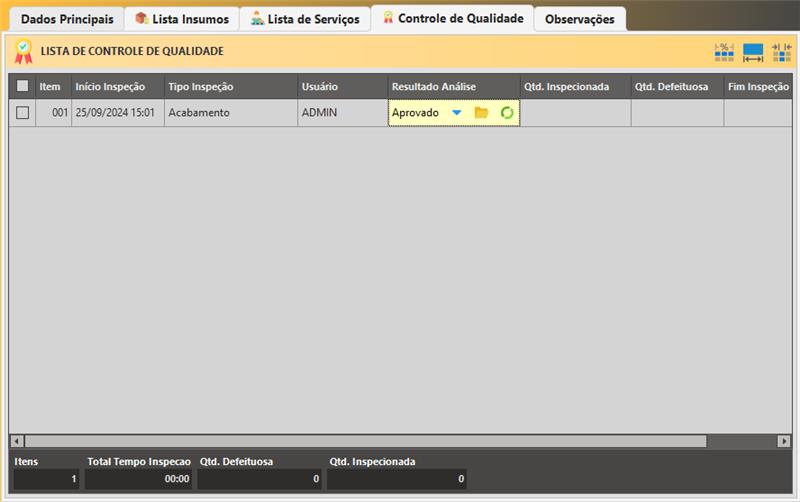Screen dimensions: 800x502
Task: Check the checkbox for item 001 row
Action: pos(23,113)
